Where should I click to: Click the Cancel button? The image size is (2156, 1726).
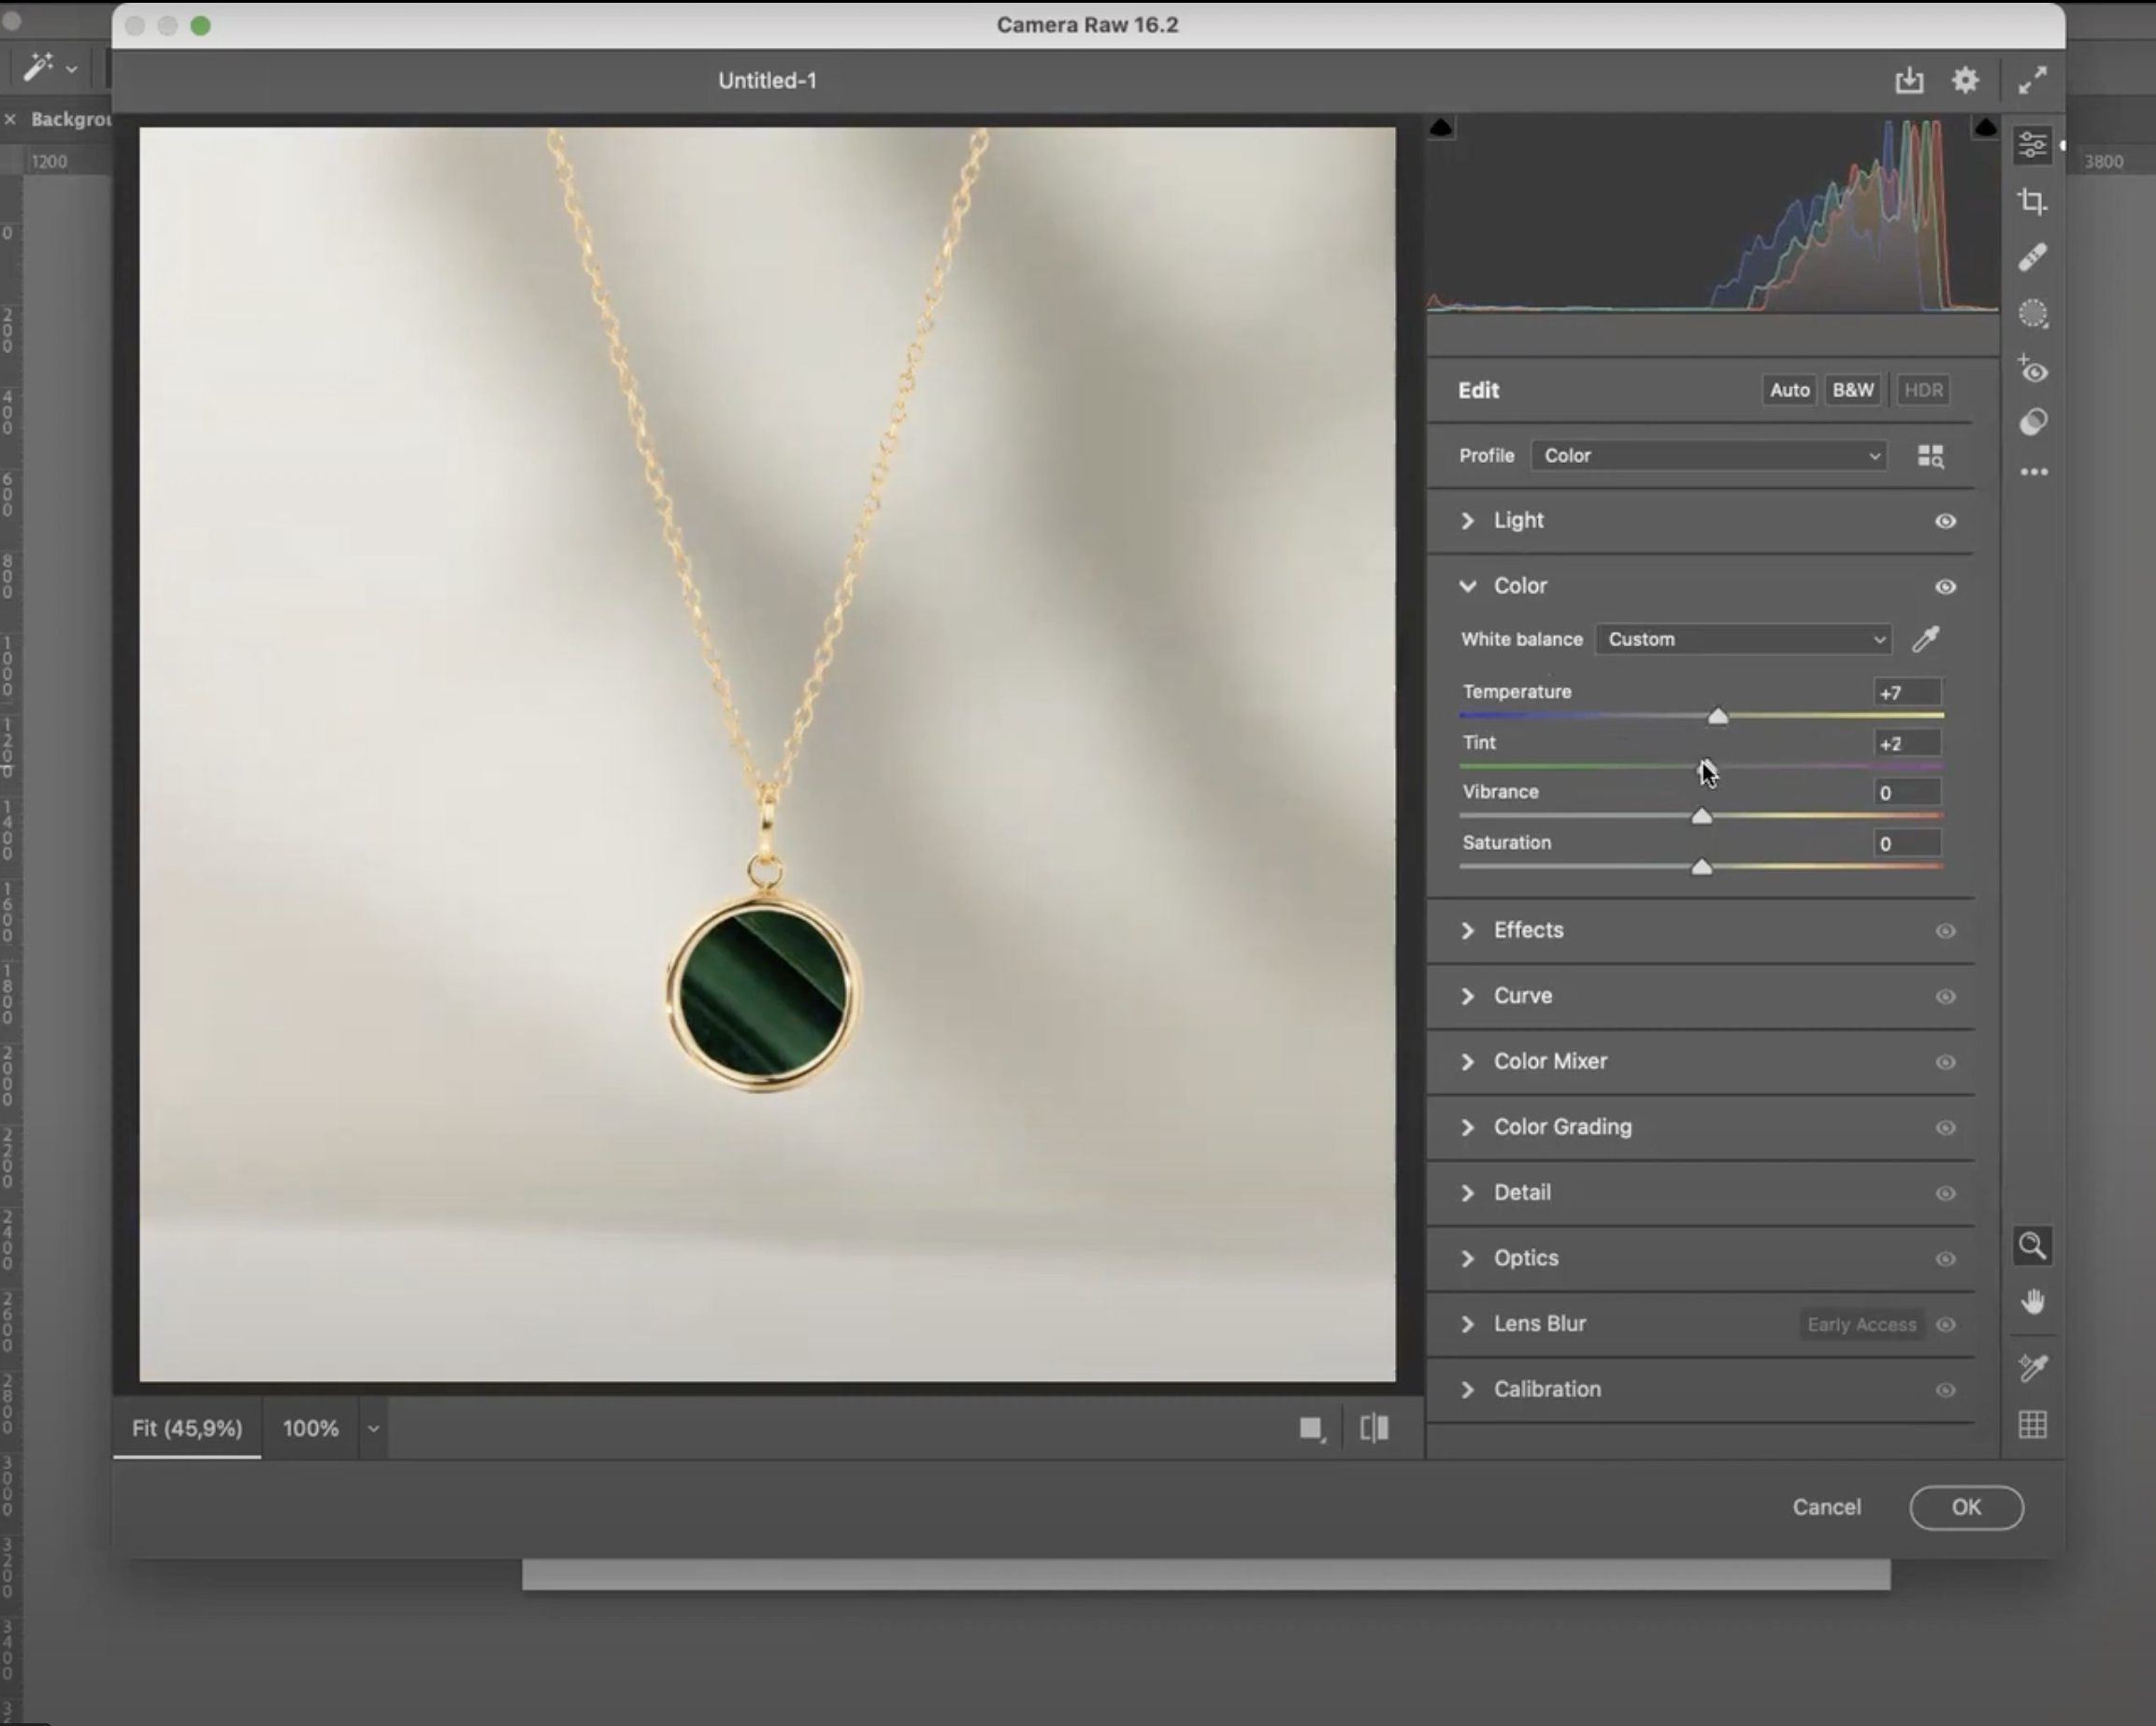click(x=1826, y=1507)
